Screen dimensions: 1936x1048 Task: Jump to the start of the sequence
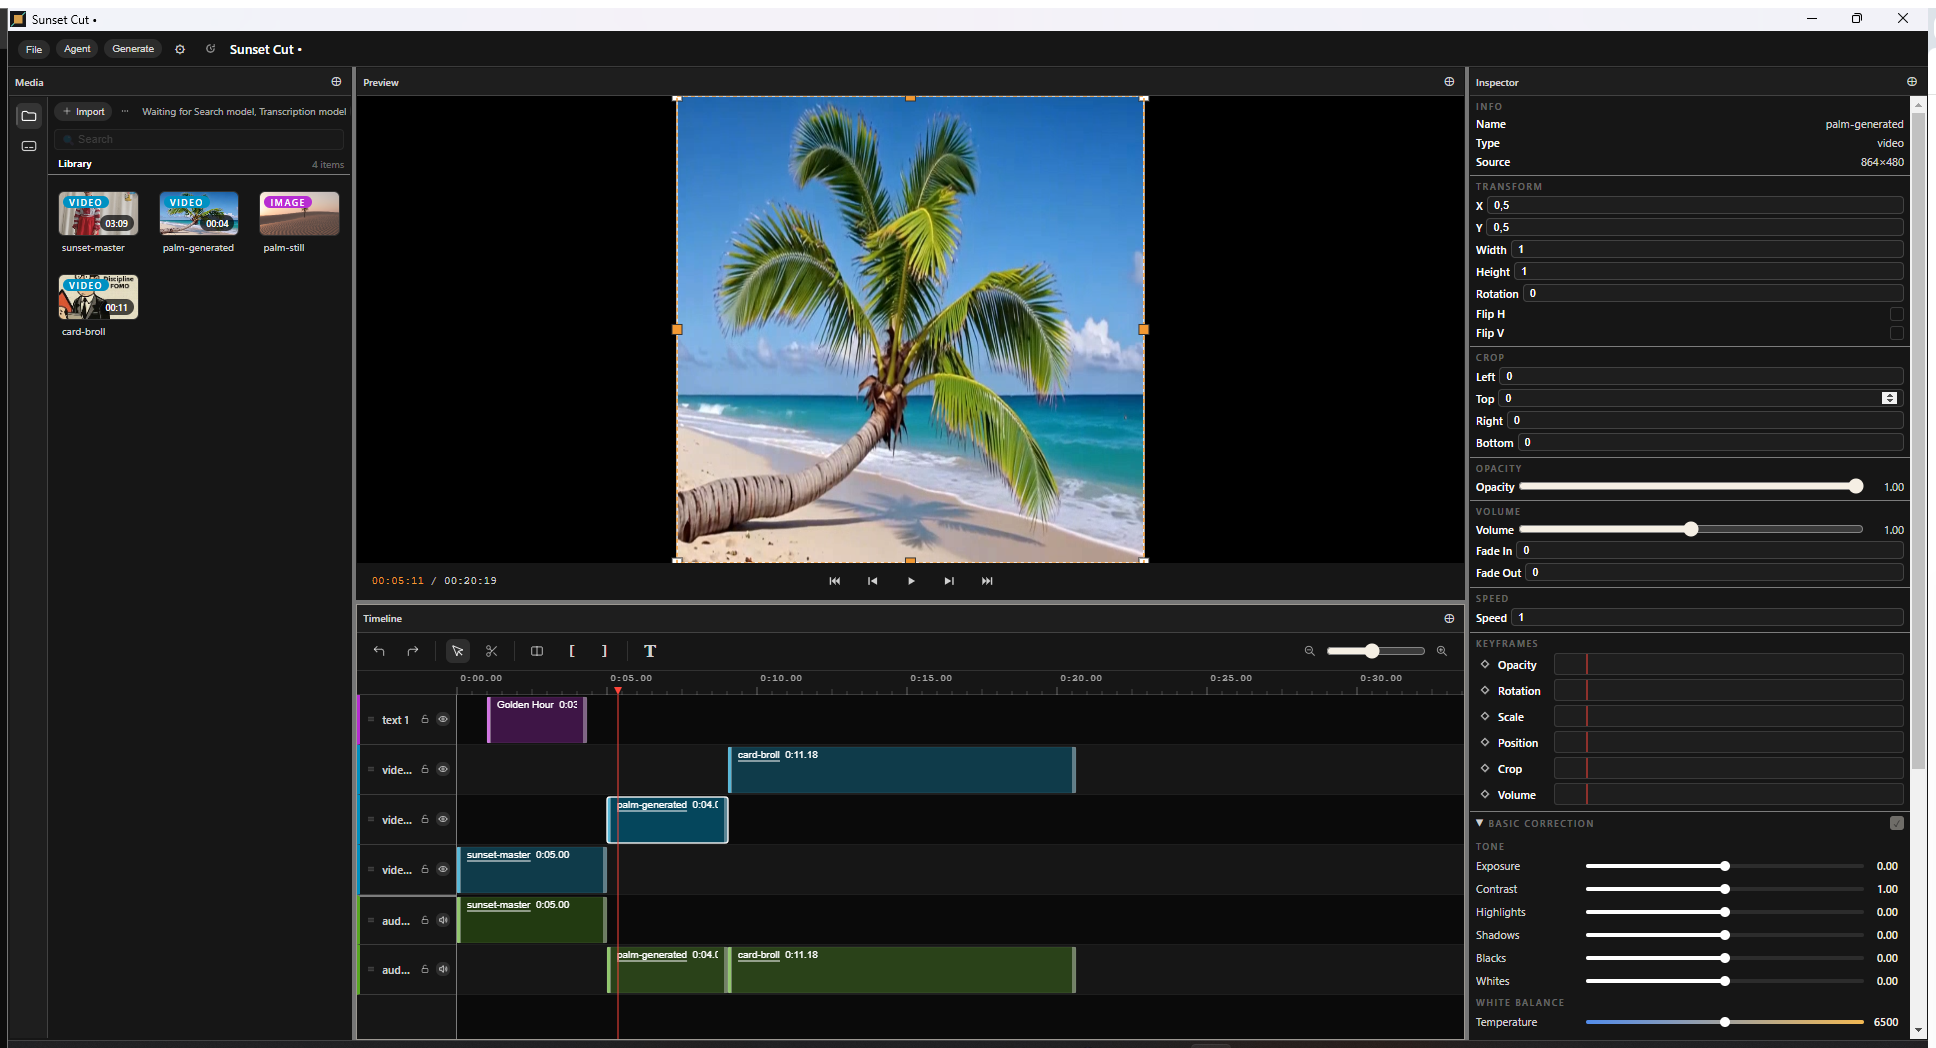[835, 581]
